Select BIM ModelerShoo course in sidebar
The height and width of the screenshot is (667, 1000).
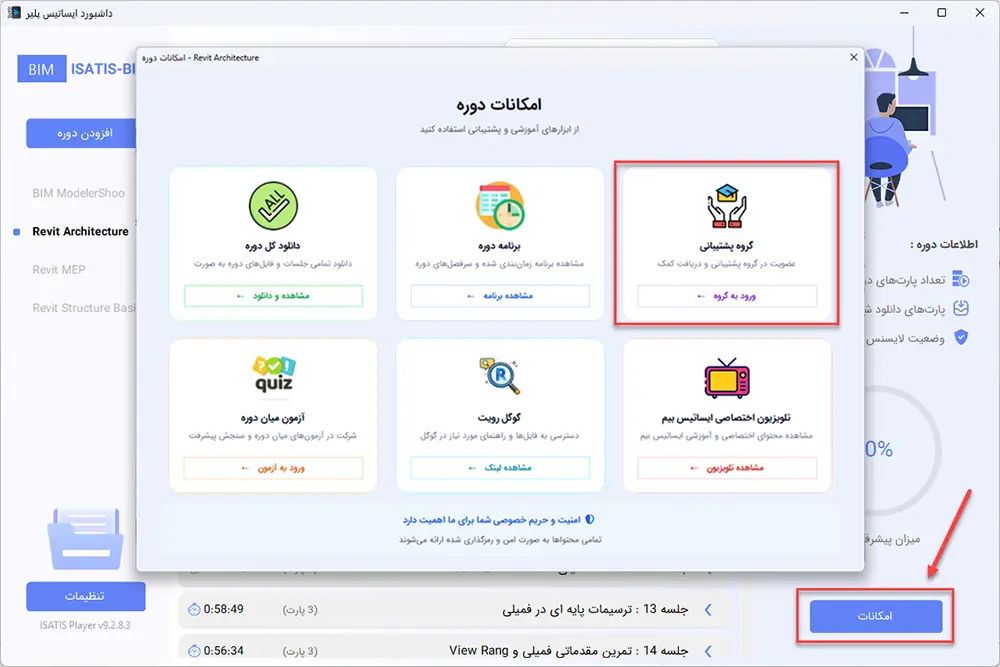pos(78,193)
